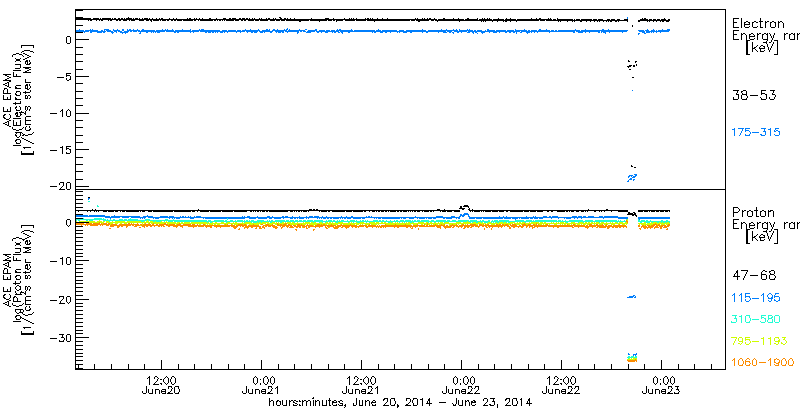Click the -5 tick label on electron panel
This screenshot has height=410, width=800.
click(x=62, y=76)
